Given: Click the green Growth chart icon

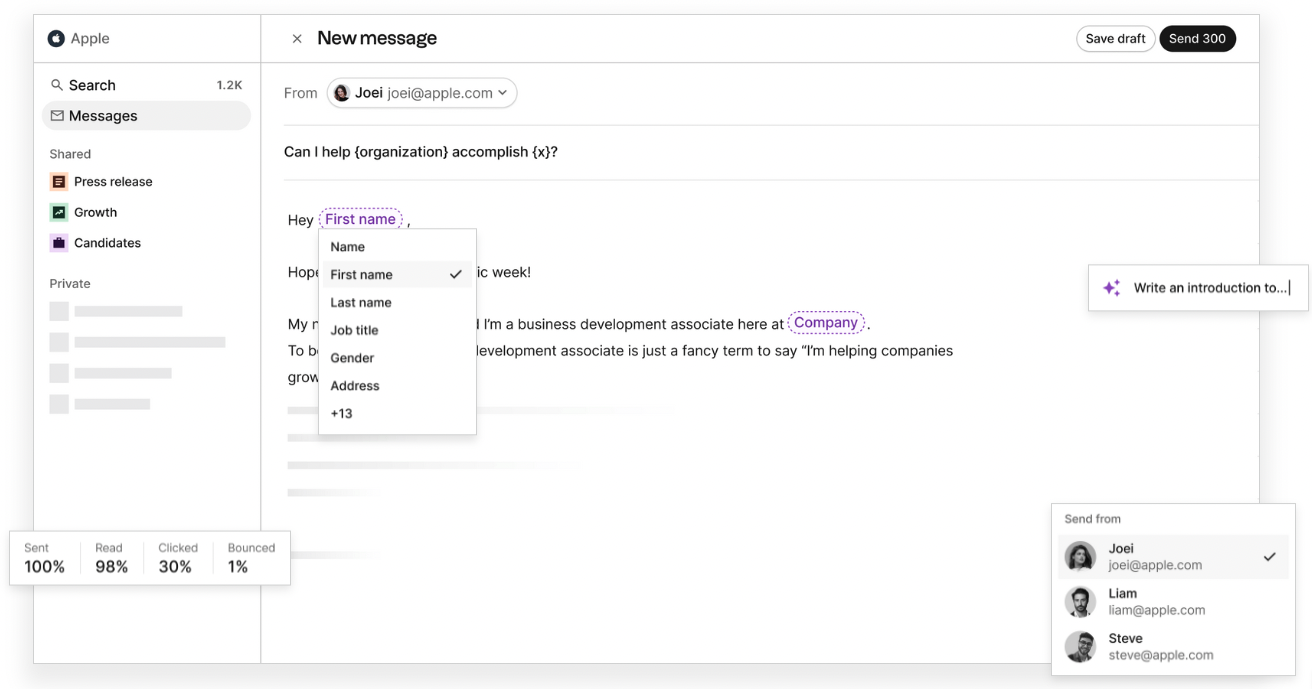Looking at the screenshot, I should (58, 212).
